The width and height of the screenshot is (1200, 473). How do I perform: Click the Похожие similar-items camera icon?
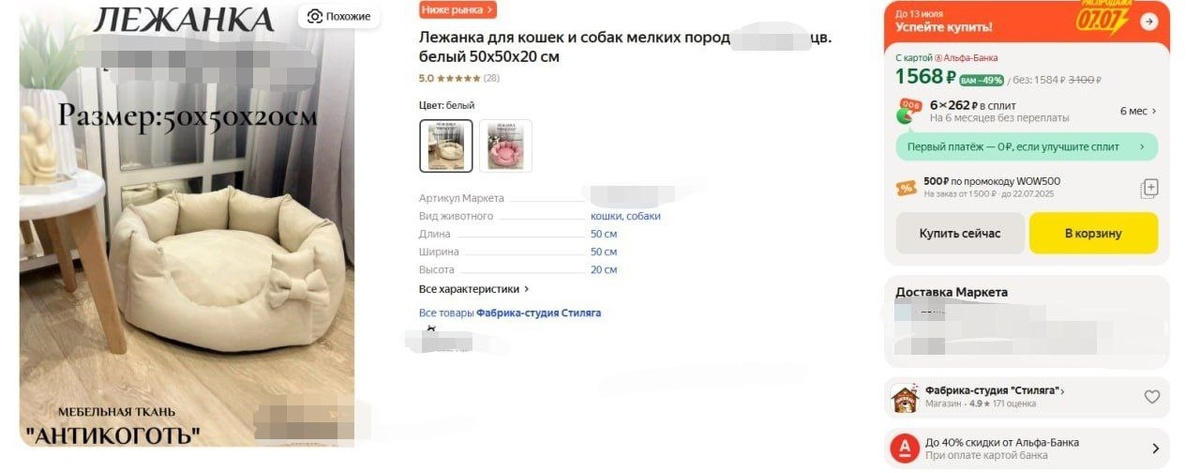315,16
